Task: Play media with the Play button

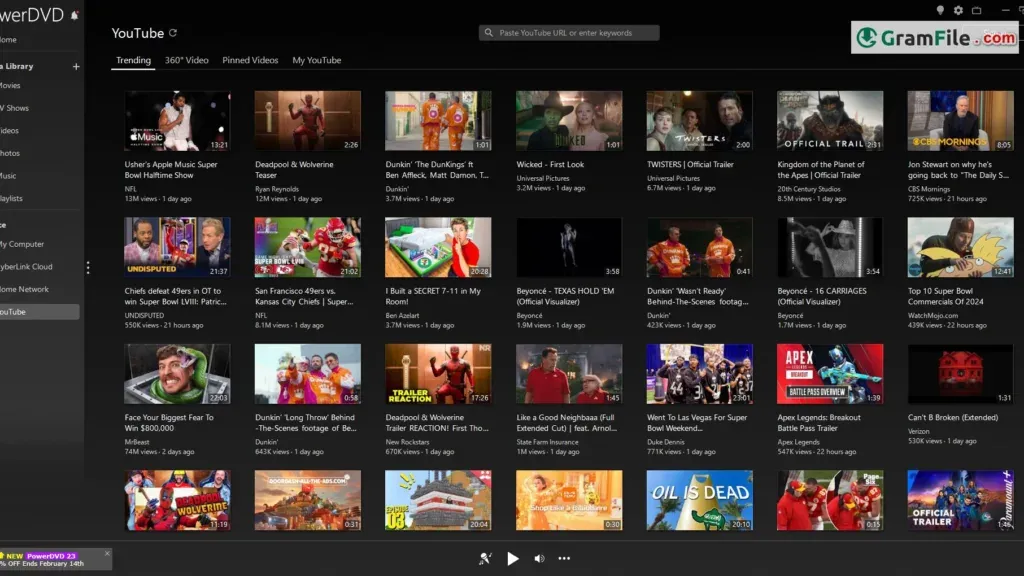Action: (513, 558)
